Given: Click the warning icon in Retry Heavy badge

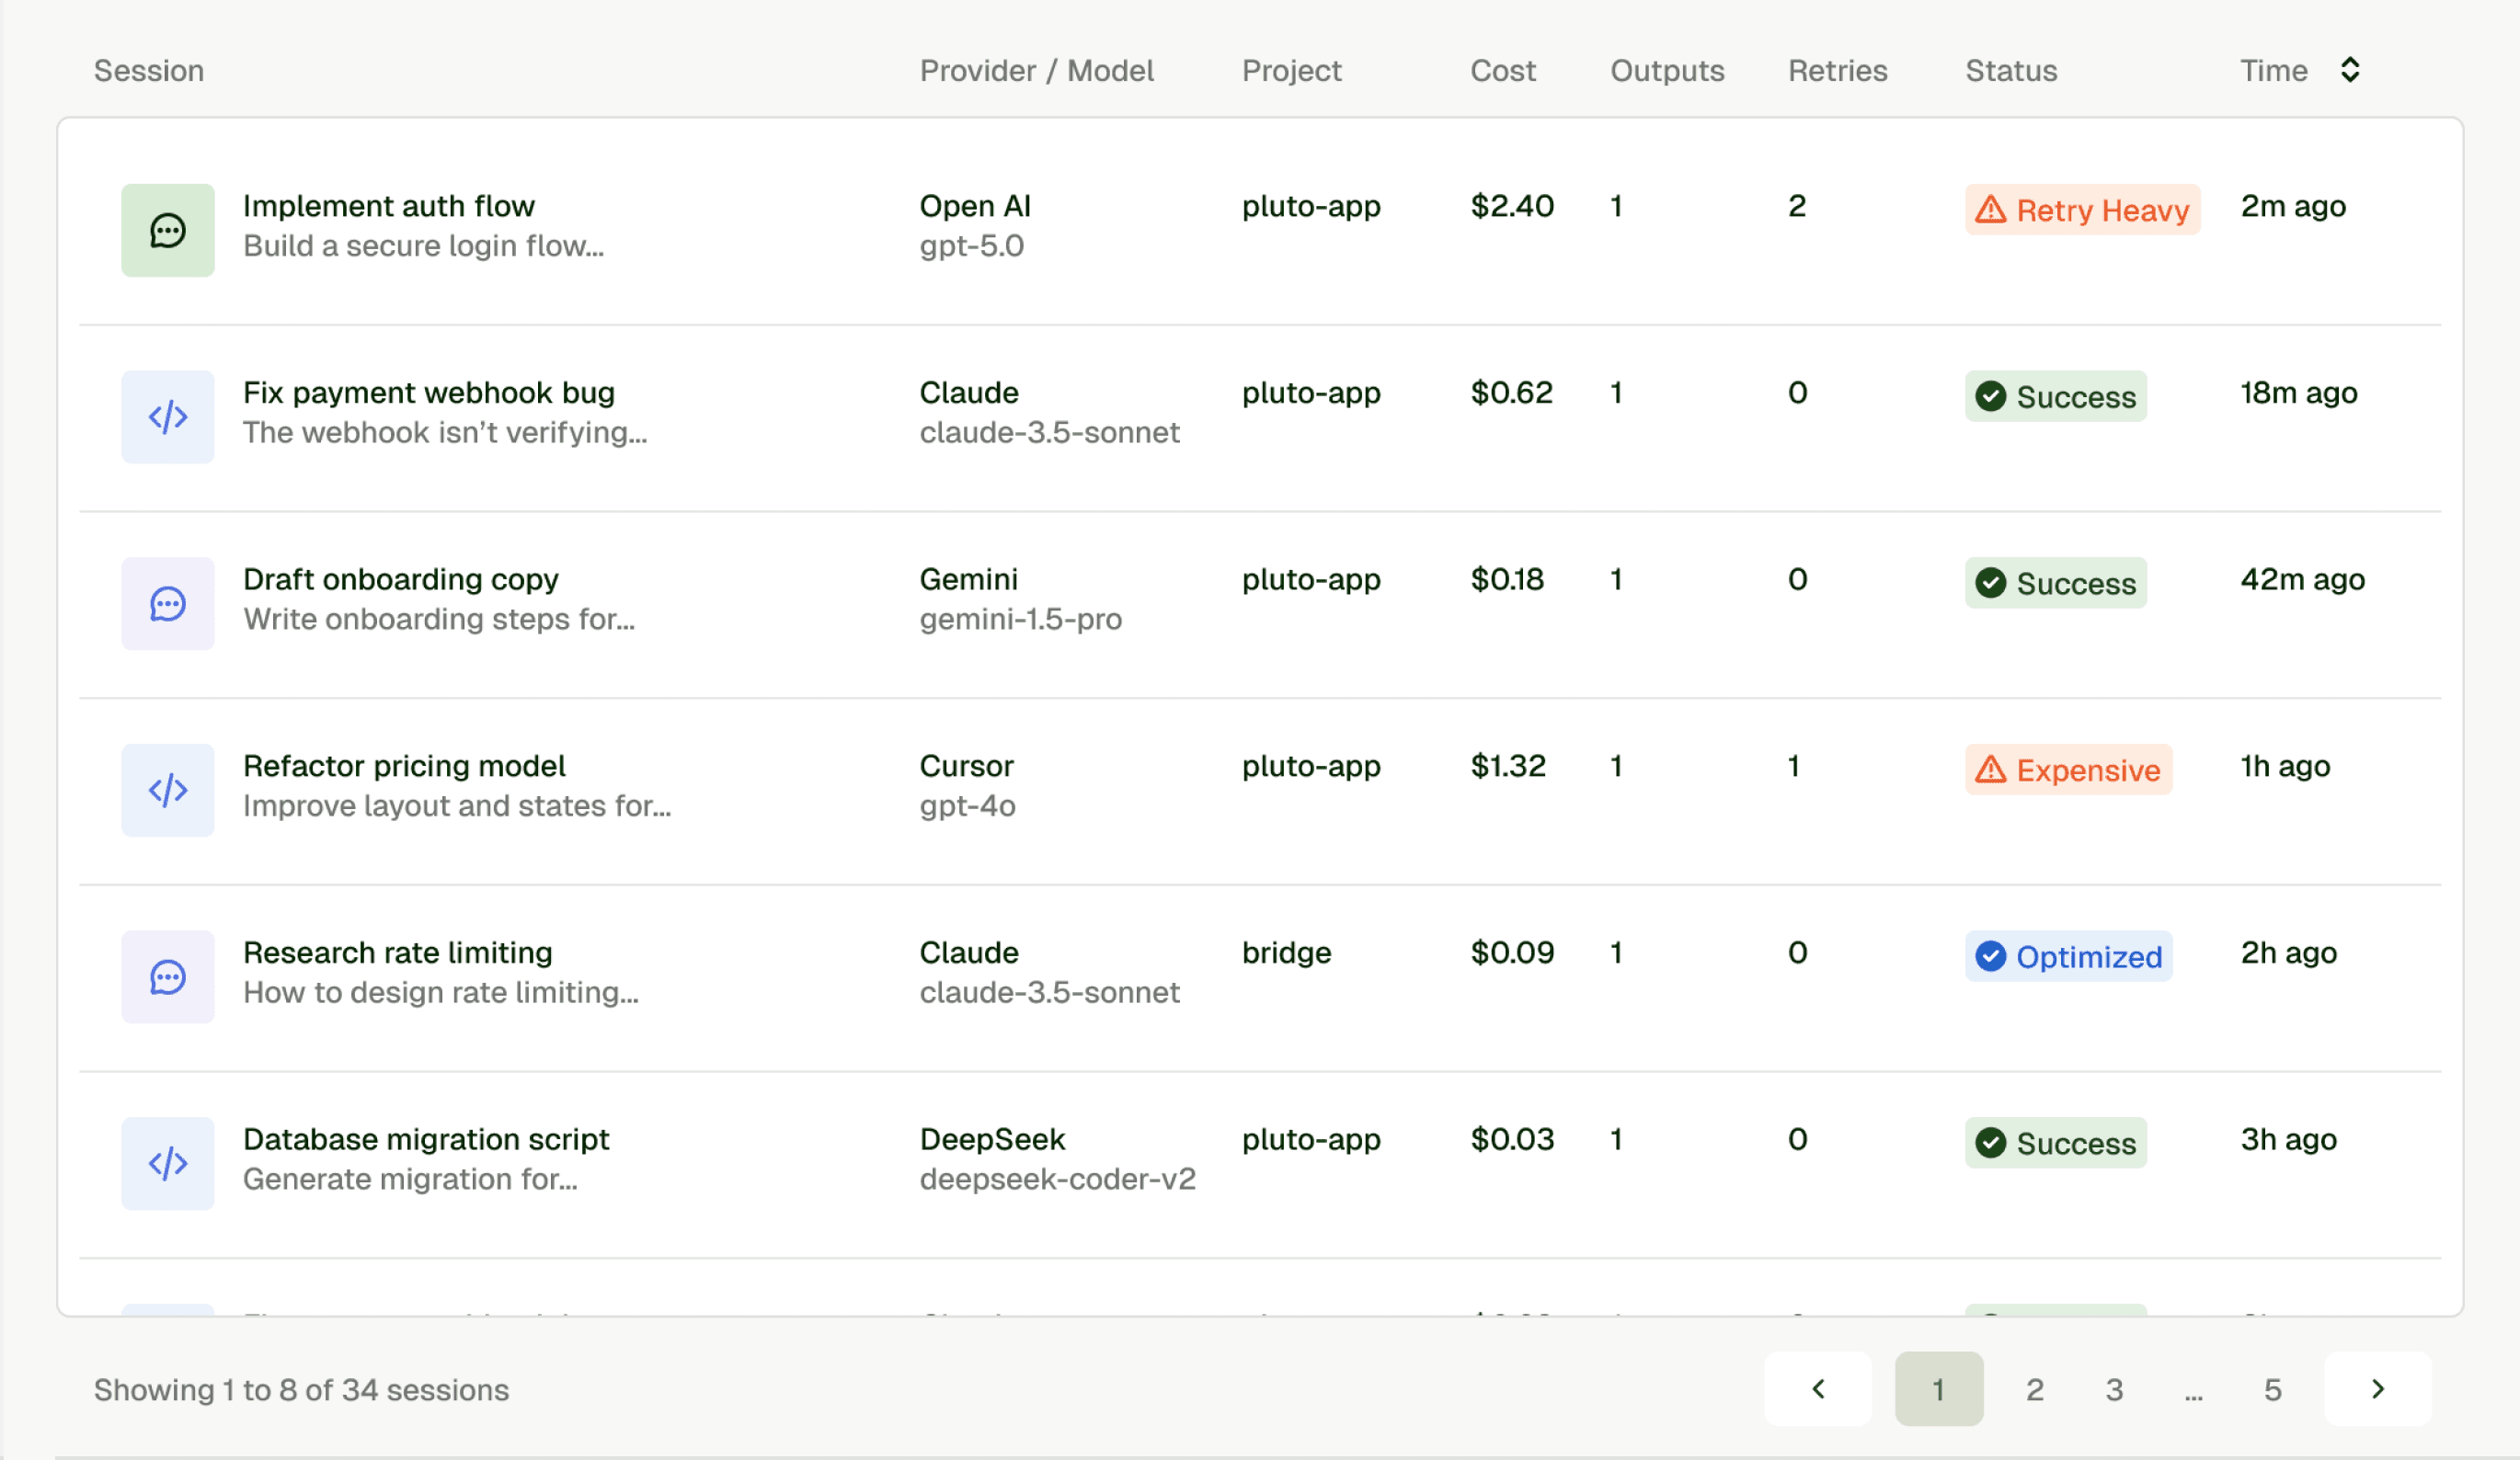Looking at the screenshot, I should pos(1991,210).
